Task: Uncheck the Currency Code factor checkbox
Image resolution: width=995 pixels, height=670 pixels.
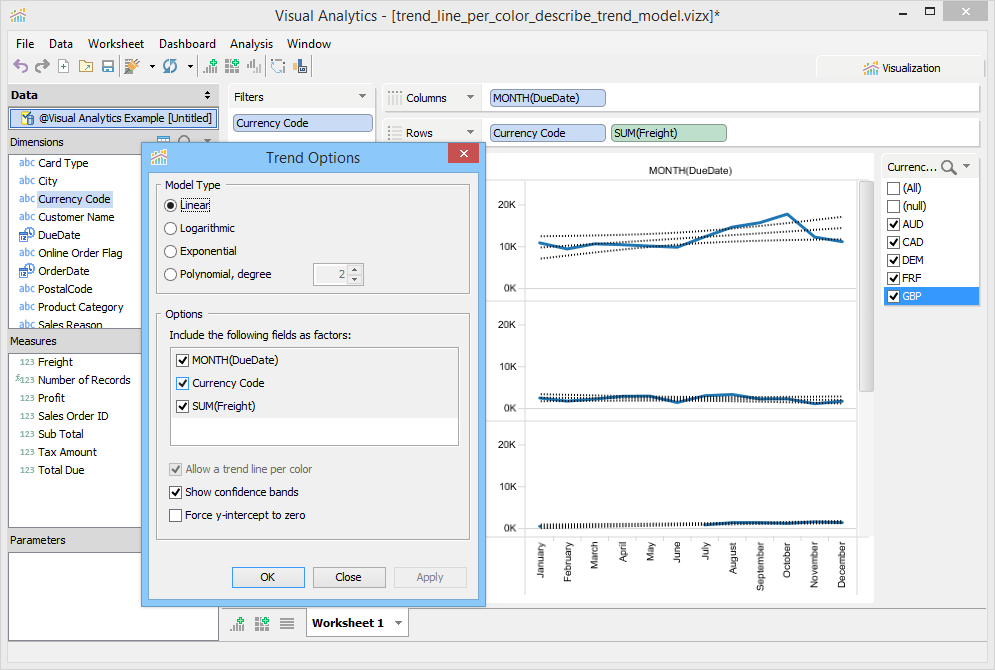Action: tap(183, 383)
